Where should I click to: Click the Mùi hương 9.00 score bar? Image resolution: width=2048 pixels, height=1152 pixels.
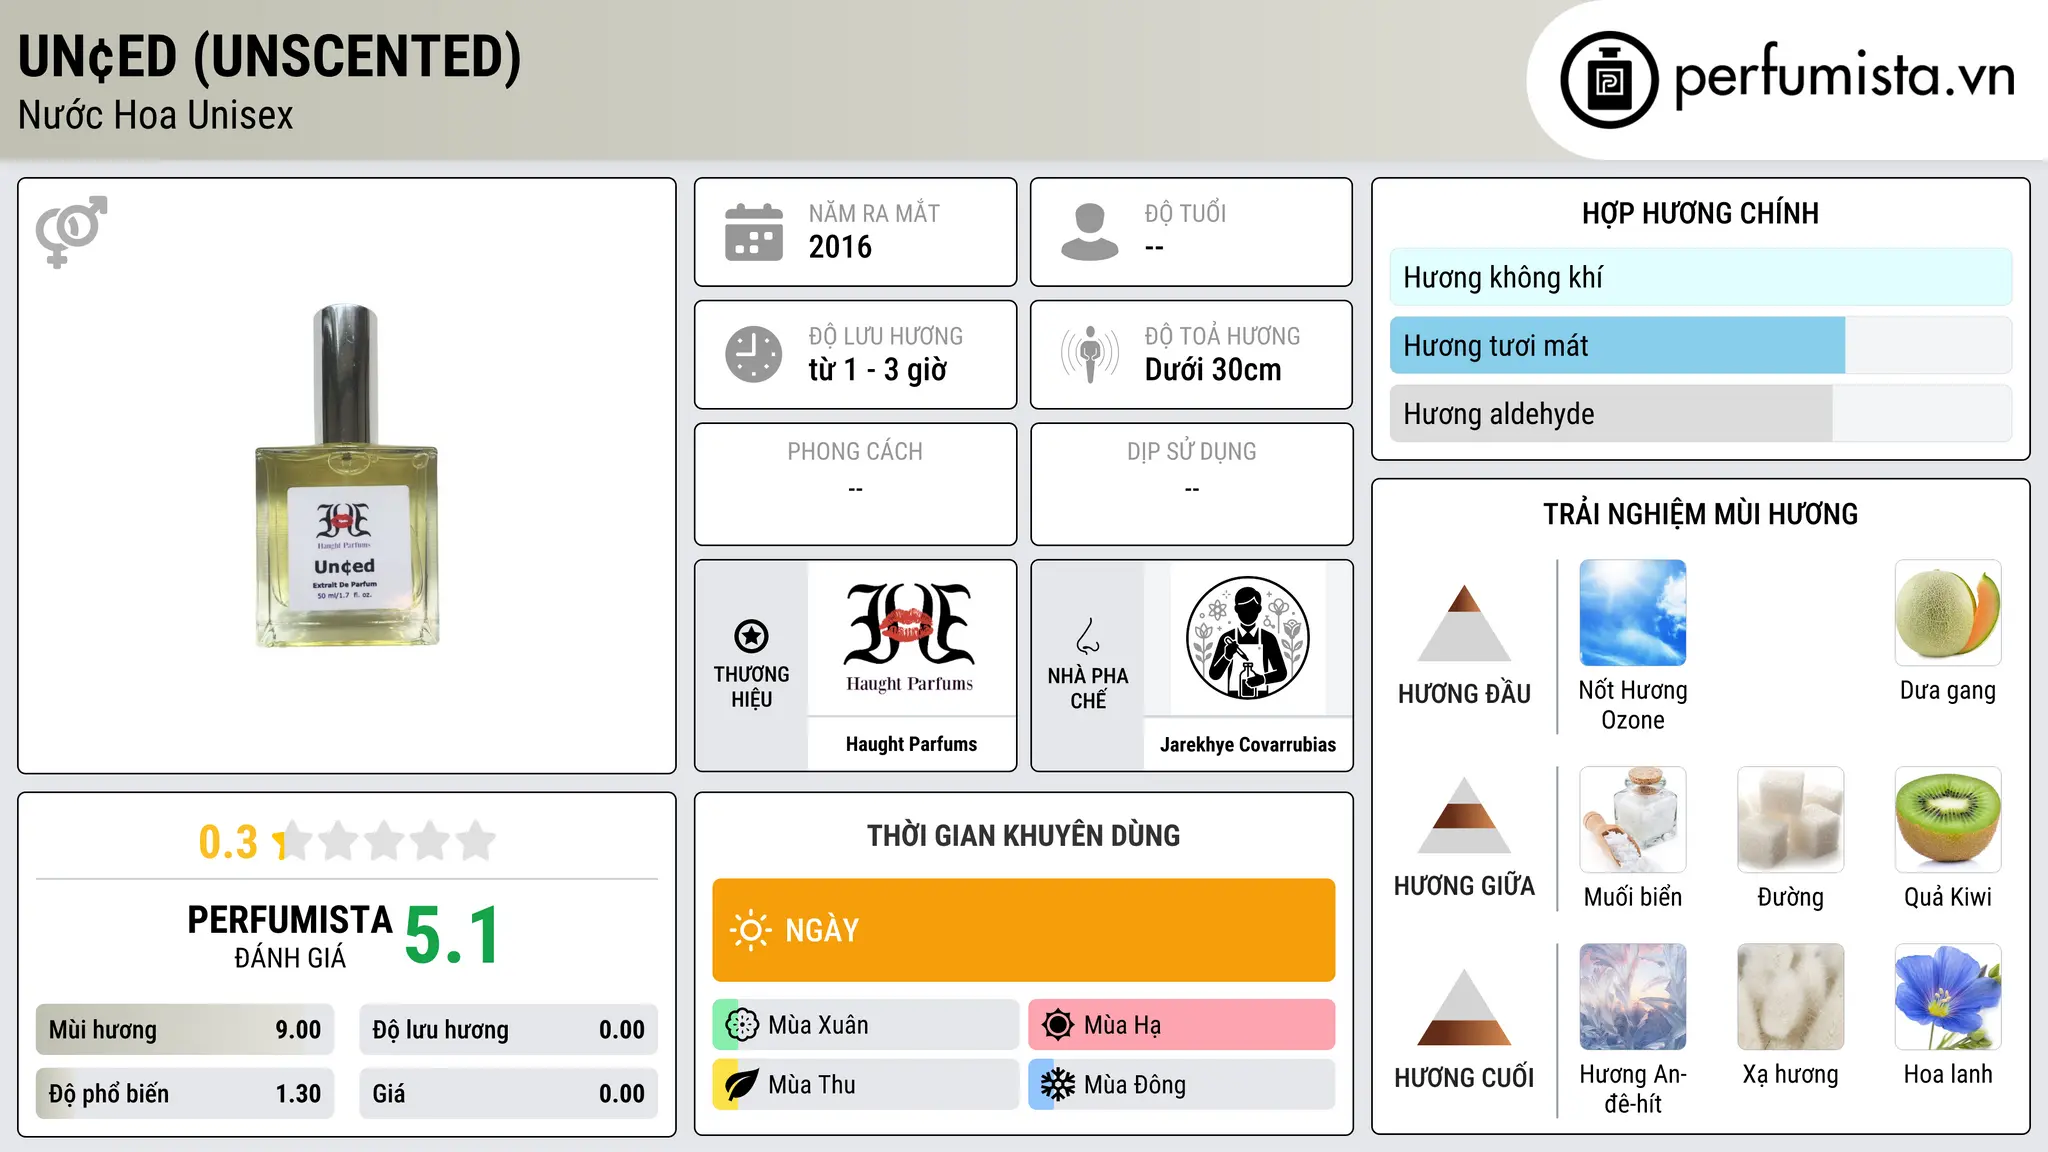(x=185, y=1030)
